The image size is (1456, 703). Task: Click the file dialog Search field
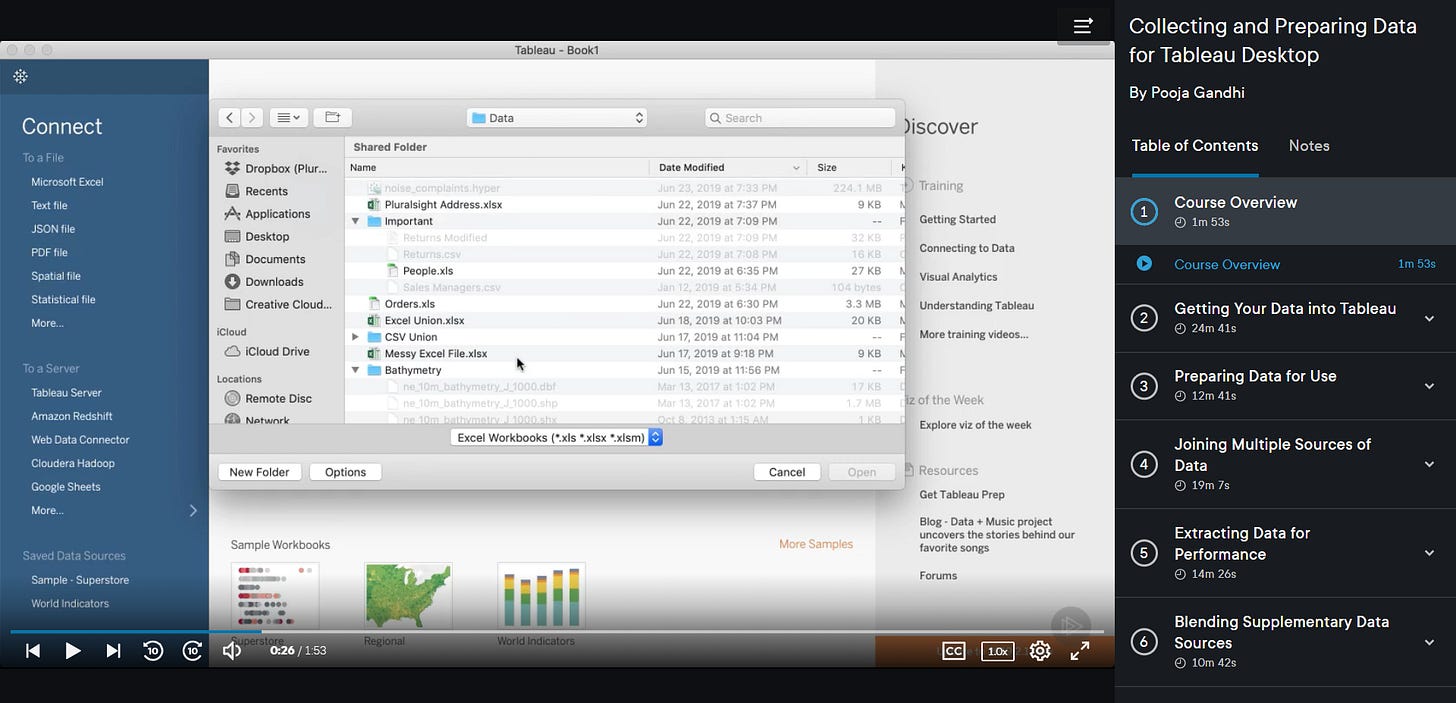tap(800, 118)
